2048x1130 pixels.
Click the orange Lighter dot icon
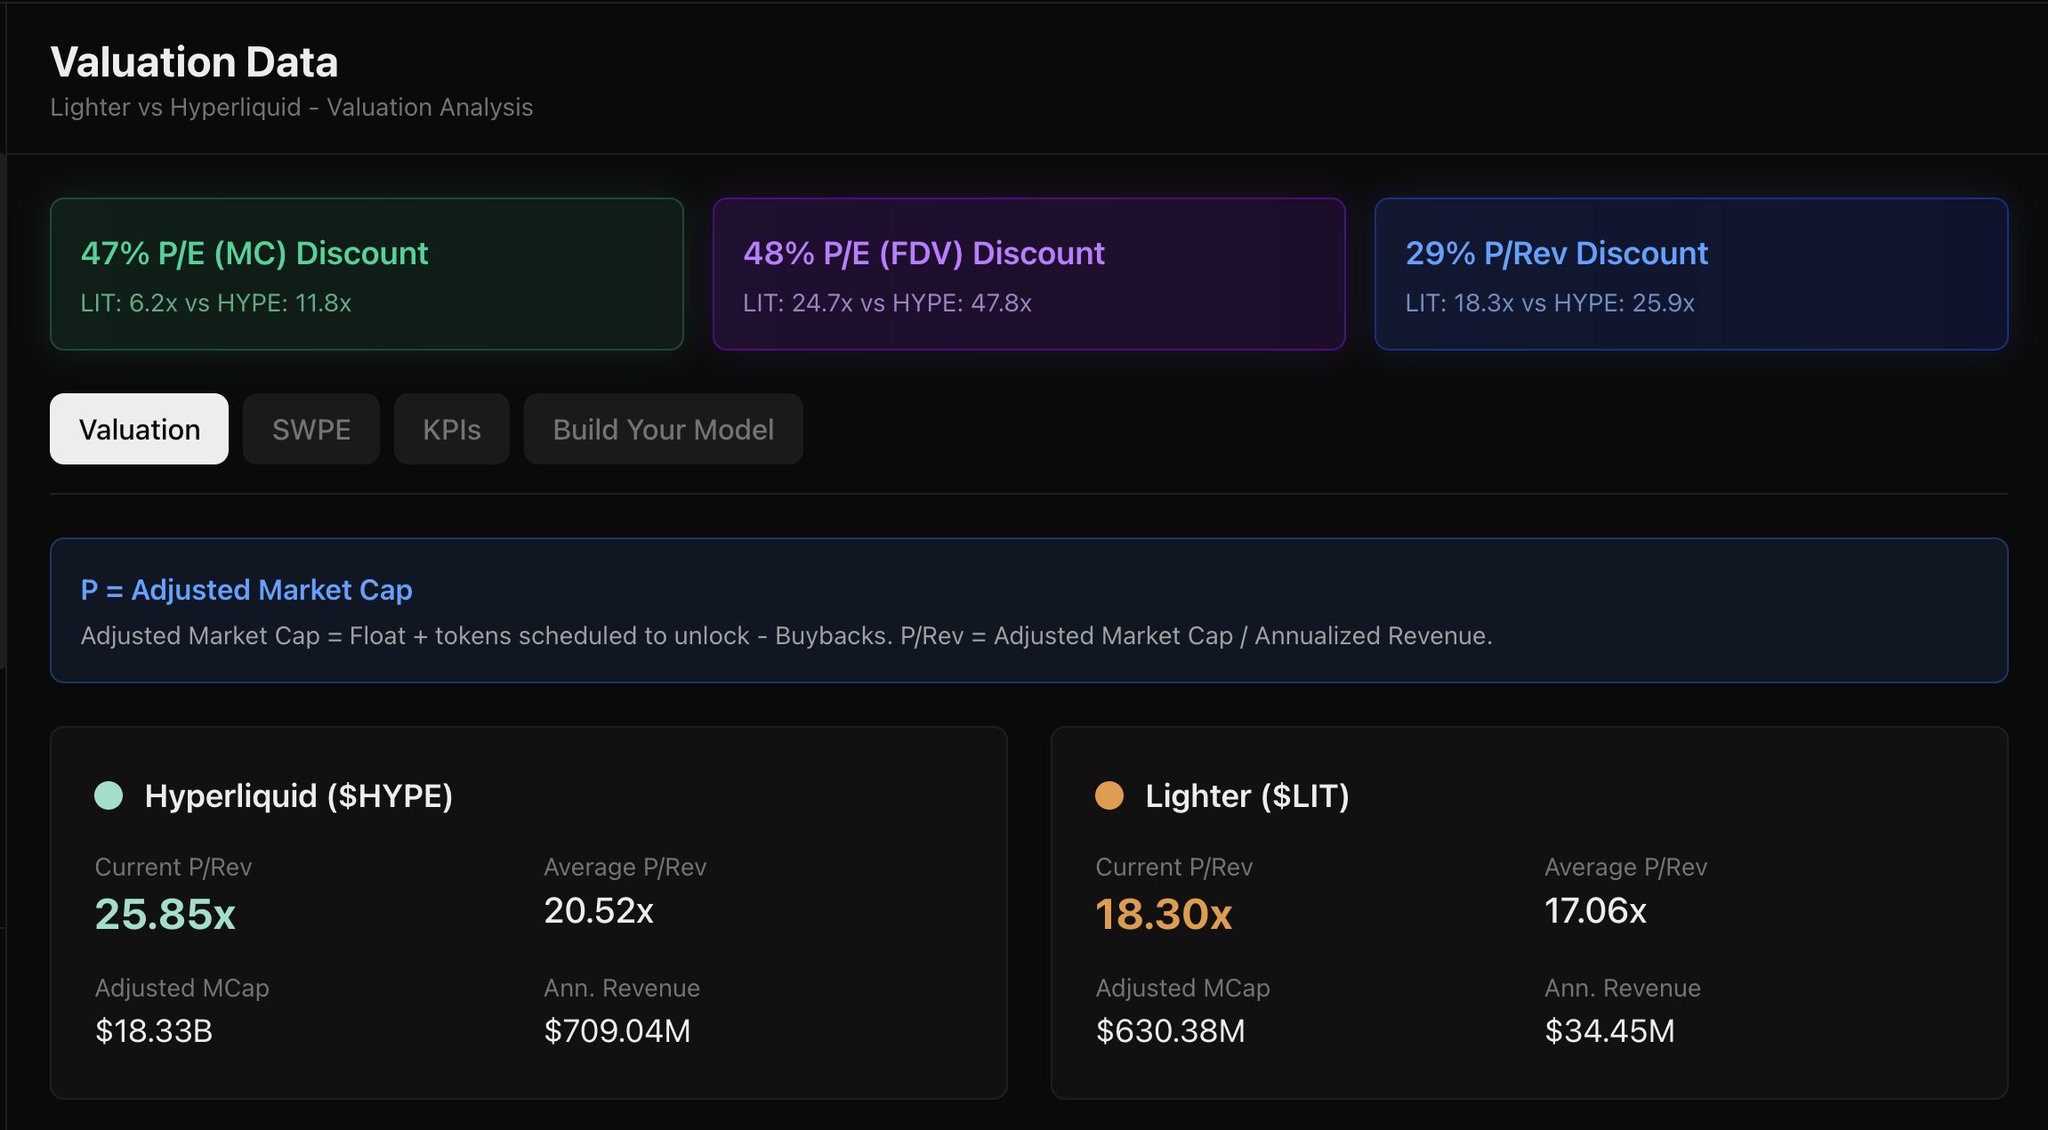[x=1109, y=796]
